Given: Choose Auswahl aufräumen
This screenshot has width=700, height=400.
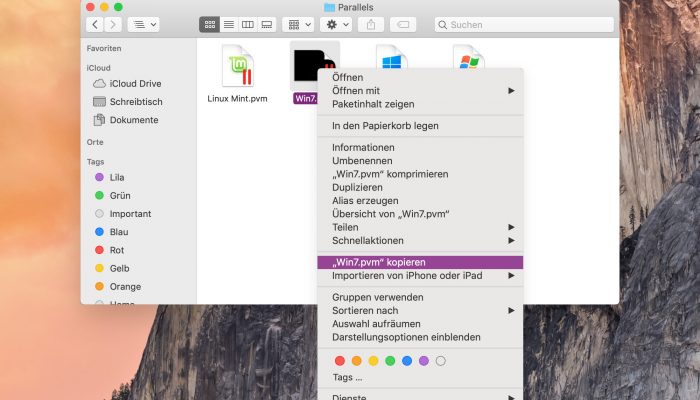Looking at the screenshot, I should click(x=420, y=324).
